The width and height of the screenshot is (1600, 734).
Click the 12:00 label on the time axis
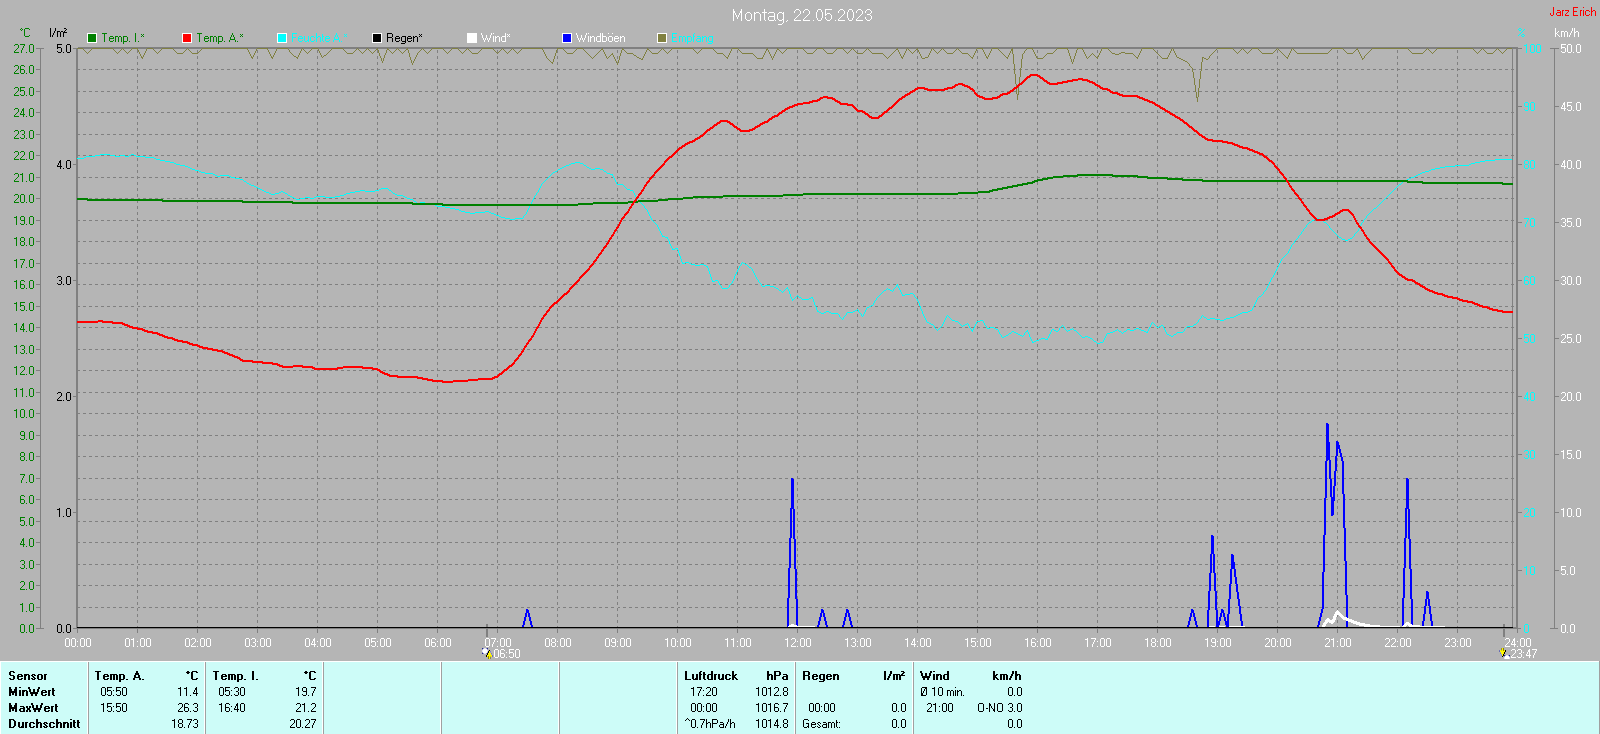(x=798, y=643)
